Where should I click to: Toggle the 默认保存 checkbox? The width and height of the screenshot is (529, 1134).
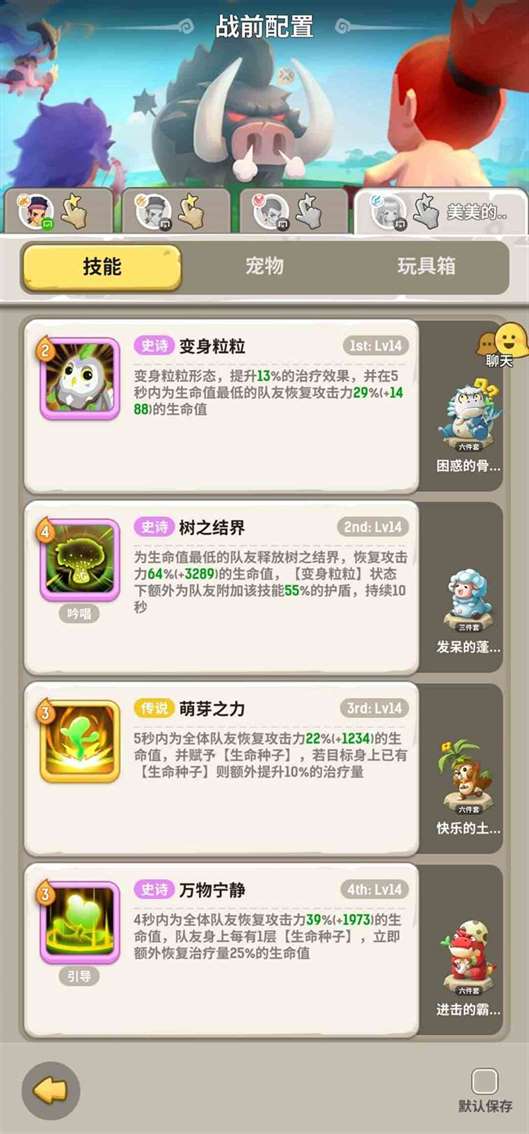pyautogui.click(x=484, y=1082)
